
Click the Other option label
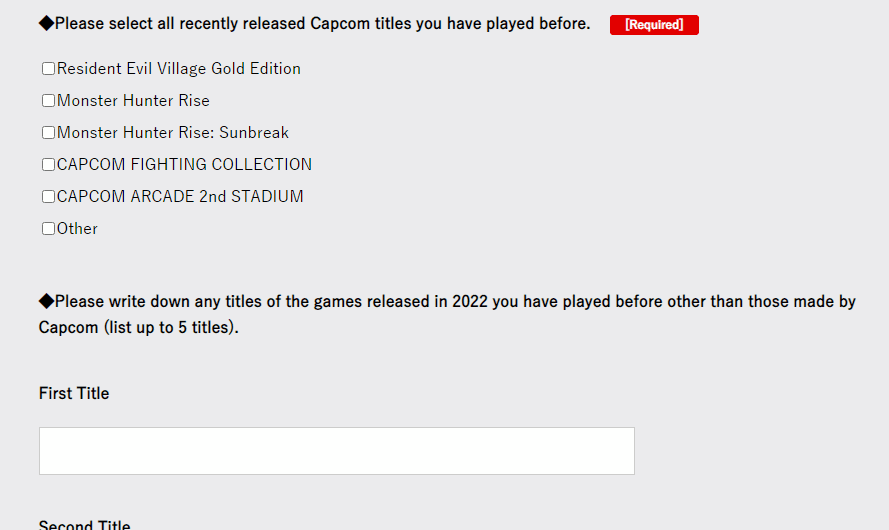[77, 228]
